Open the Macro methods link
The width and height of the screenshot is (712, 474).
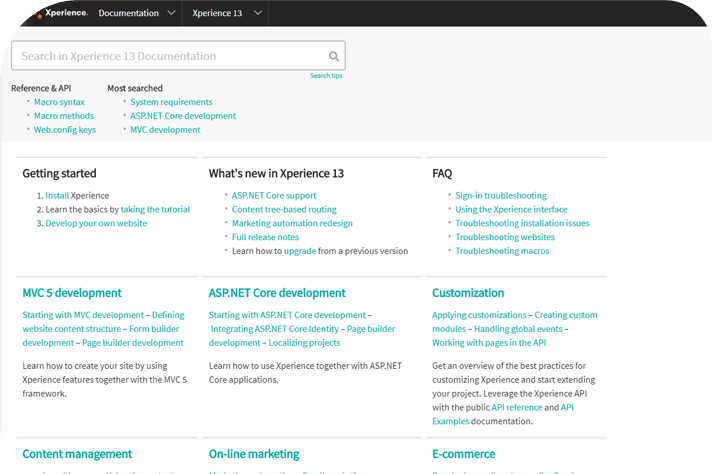click(64, 116)
